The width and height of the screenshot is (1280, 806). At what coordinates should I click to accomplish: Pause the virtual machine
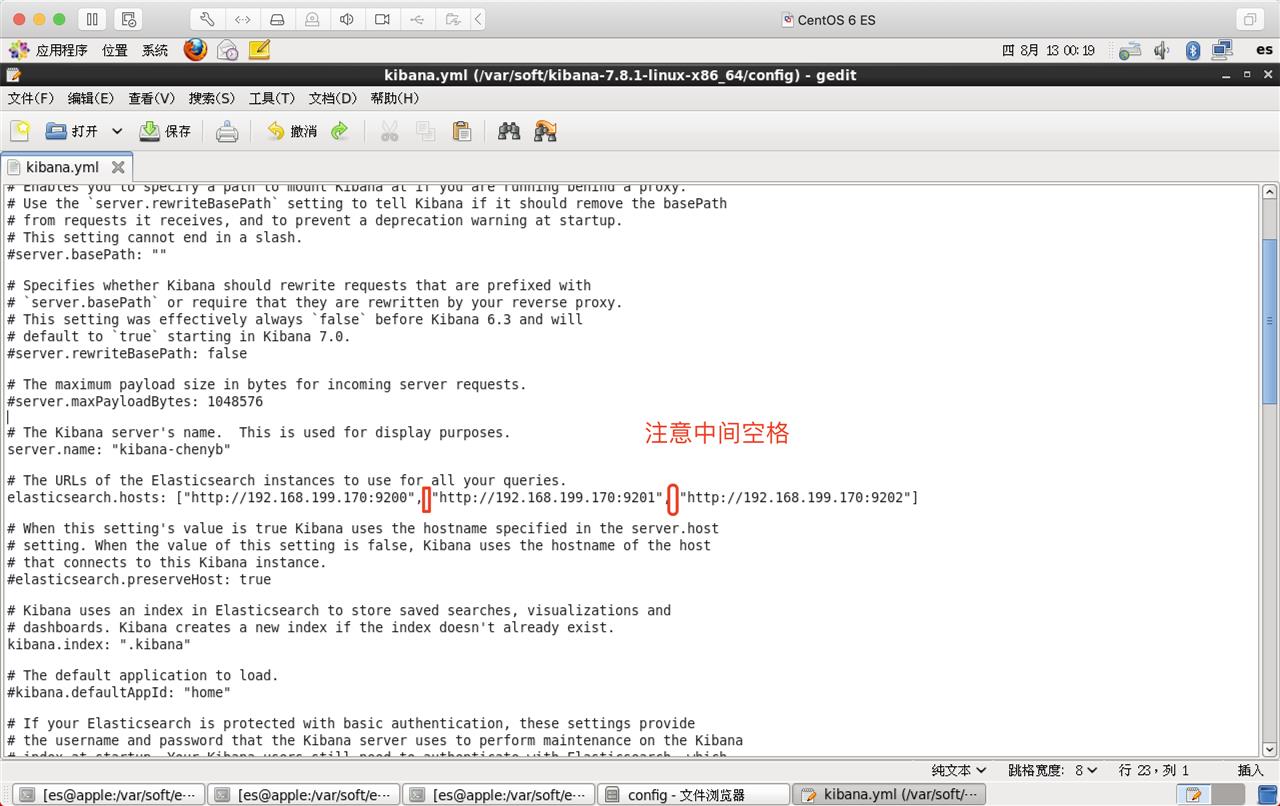[92, 19]
